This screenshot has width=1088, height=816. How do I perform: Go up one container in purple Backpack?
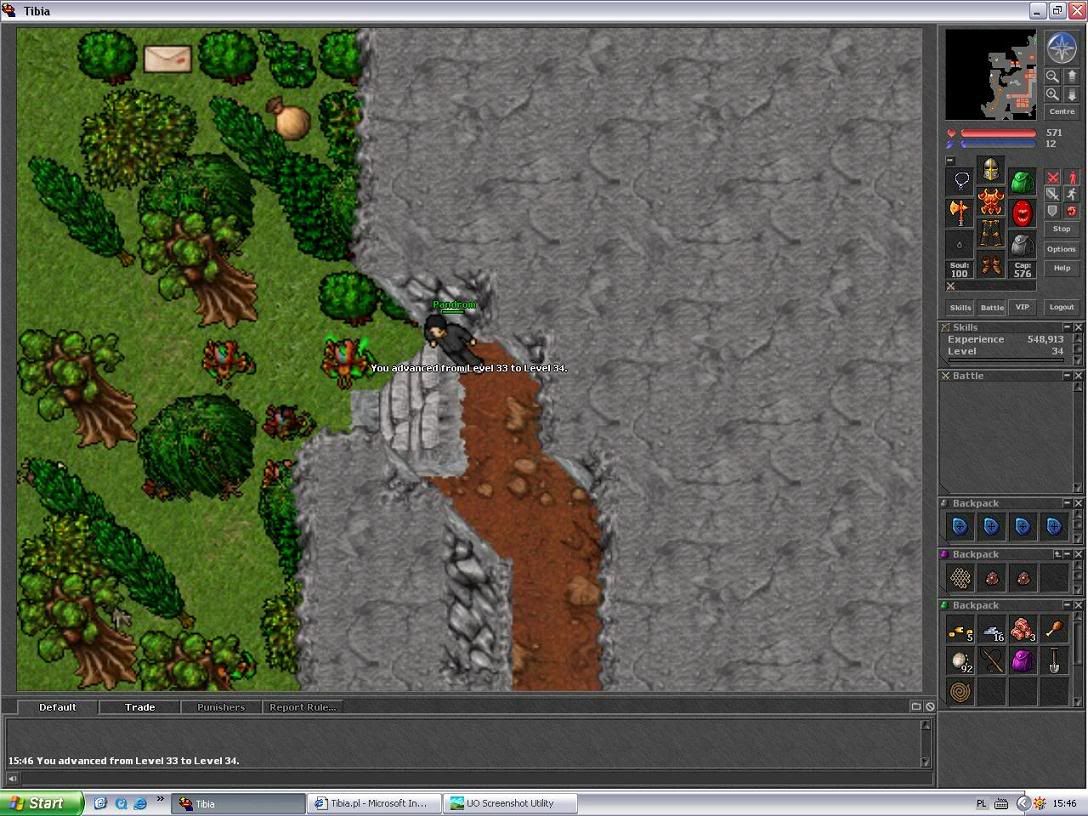(x=1057, y=554)
